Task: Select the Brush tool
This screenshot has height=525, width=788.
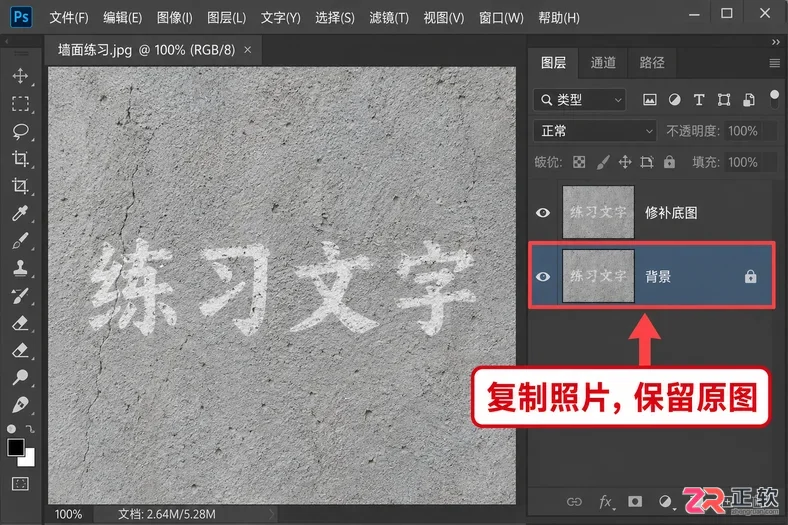Action: pos(20,241)
